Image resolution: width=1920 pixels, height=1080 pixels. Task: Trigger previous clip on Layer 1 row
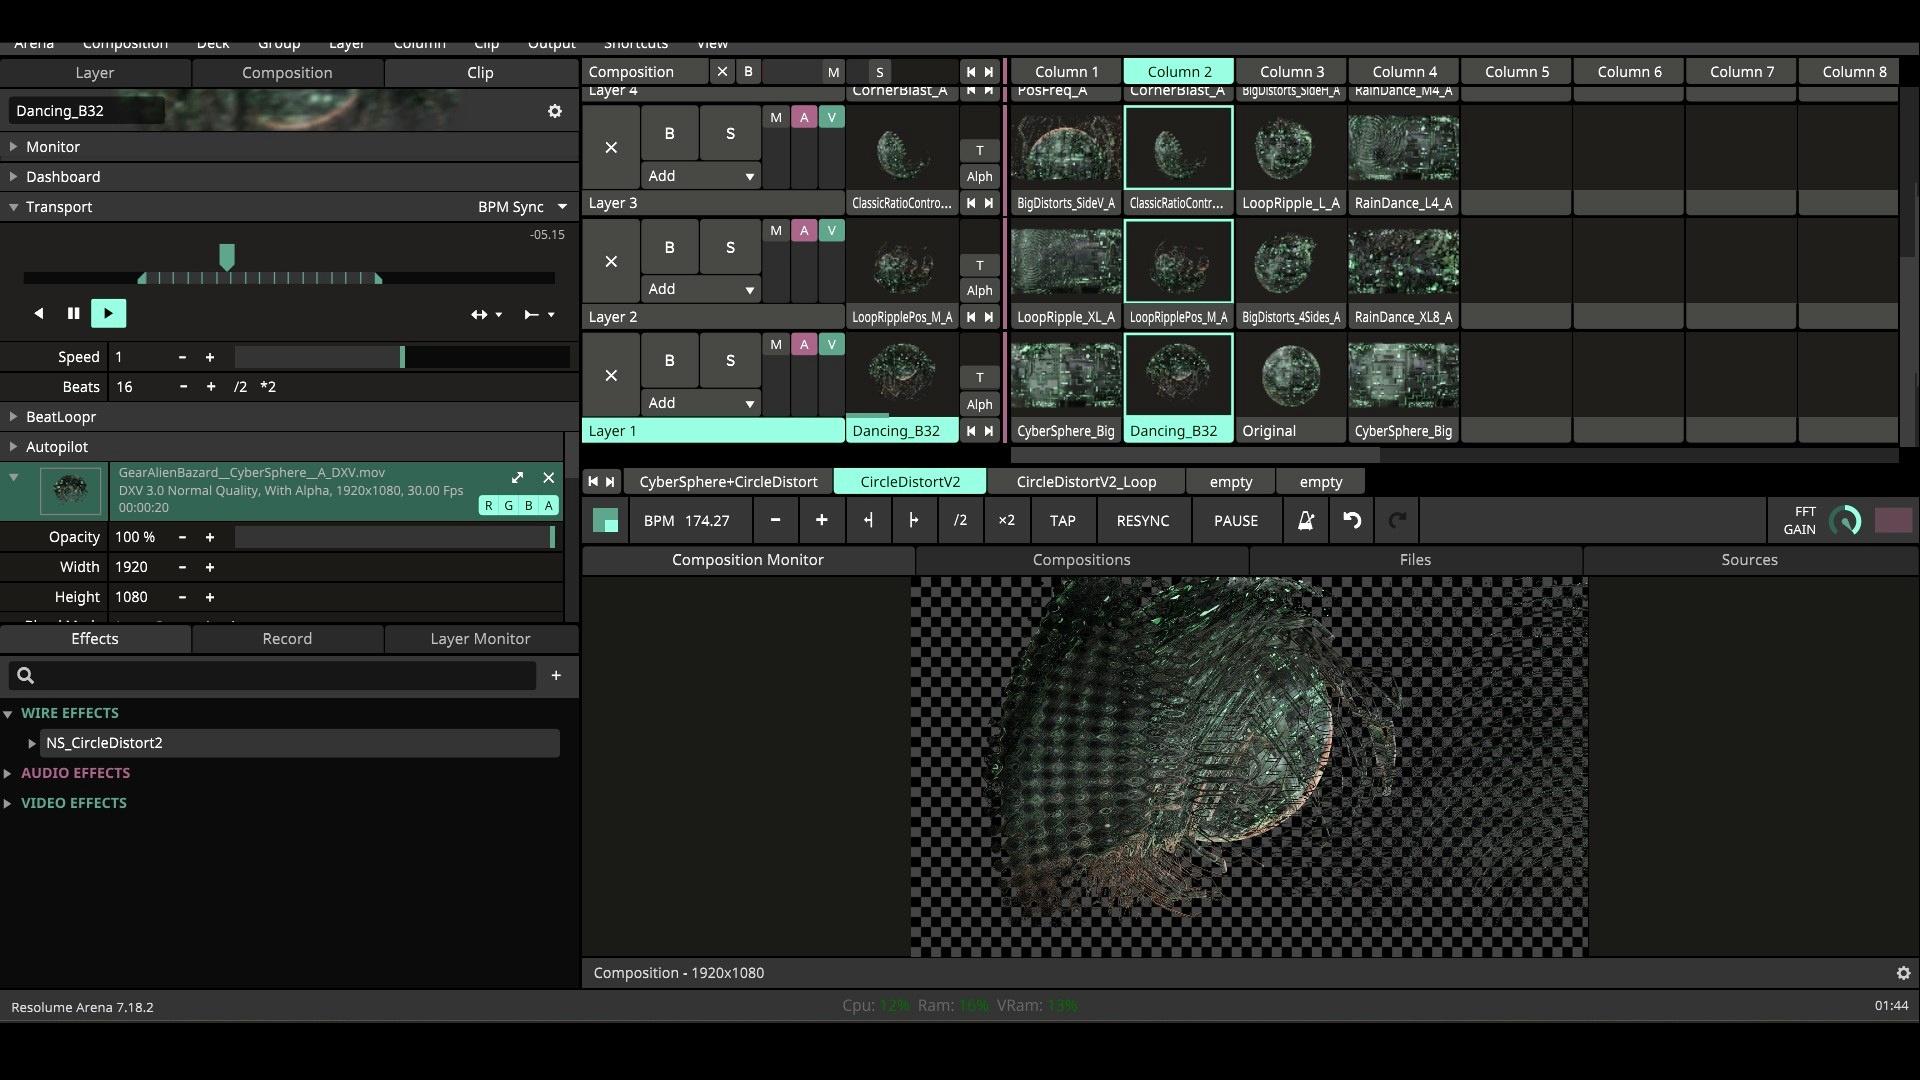[x=970, y=431]
